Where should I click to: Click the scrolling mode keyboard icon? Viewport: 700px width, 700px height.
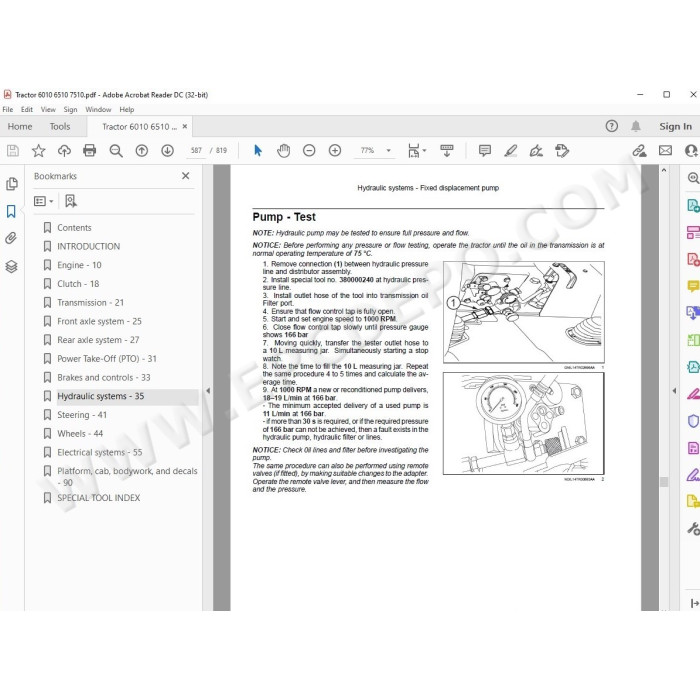(x=446, y=151)
